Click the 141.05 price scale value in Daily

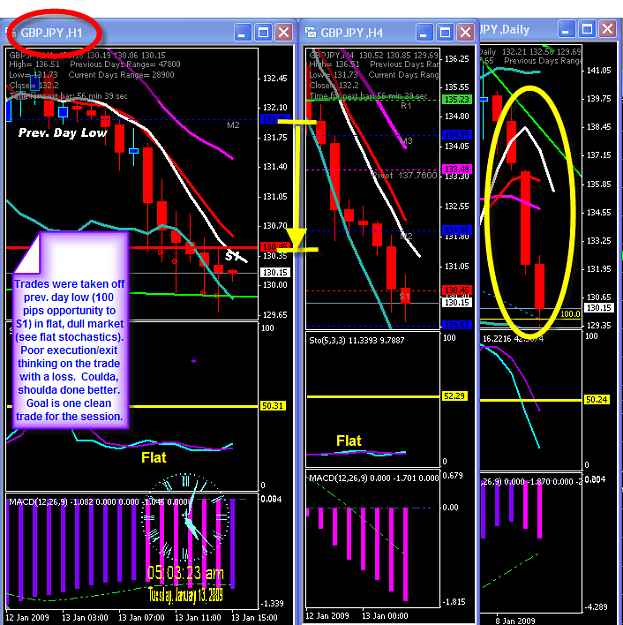click(x=599, y=71)
